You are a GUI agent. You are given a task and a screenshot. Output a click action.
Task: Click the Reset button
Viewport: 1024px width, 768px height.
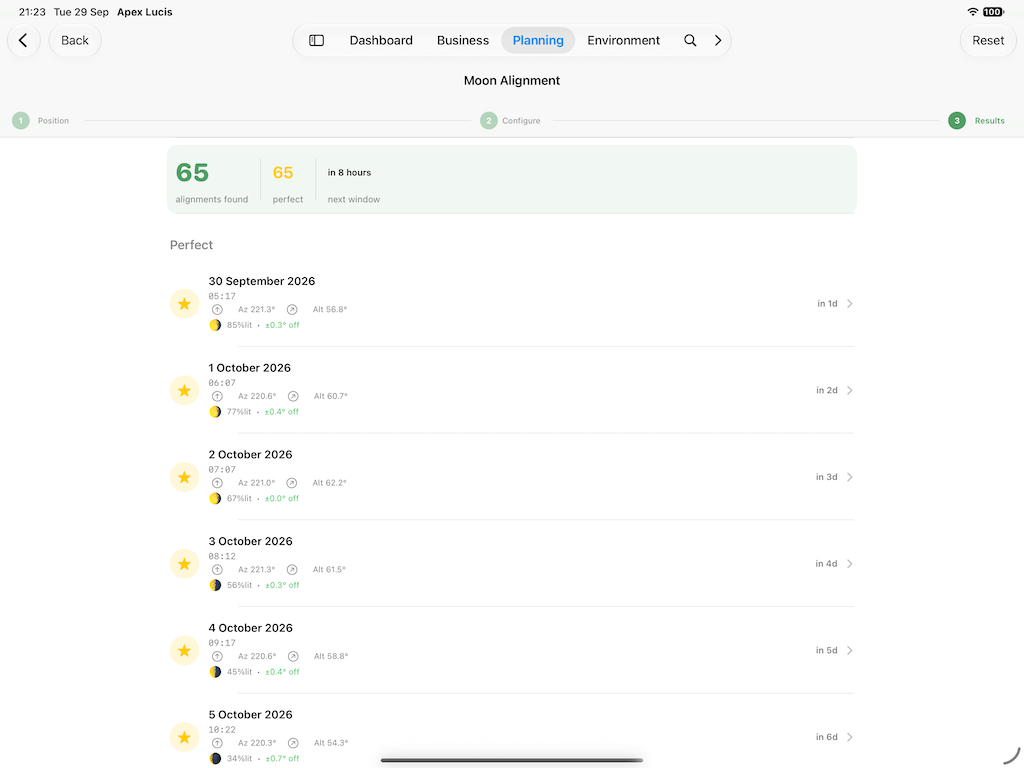[x=988, y=40]
